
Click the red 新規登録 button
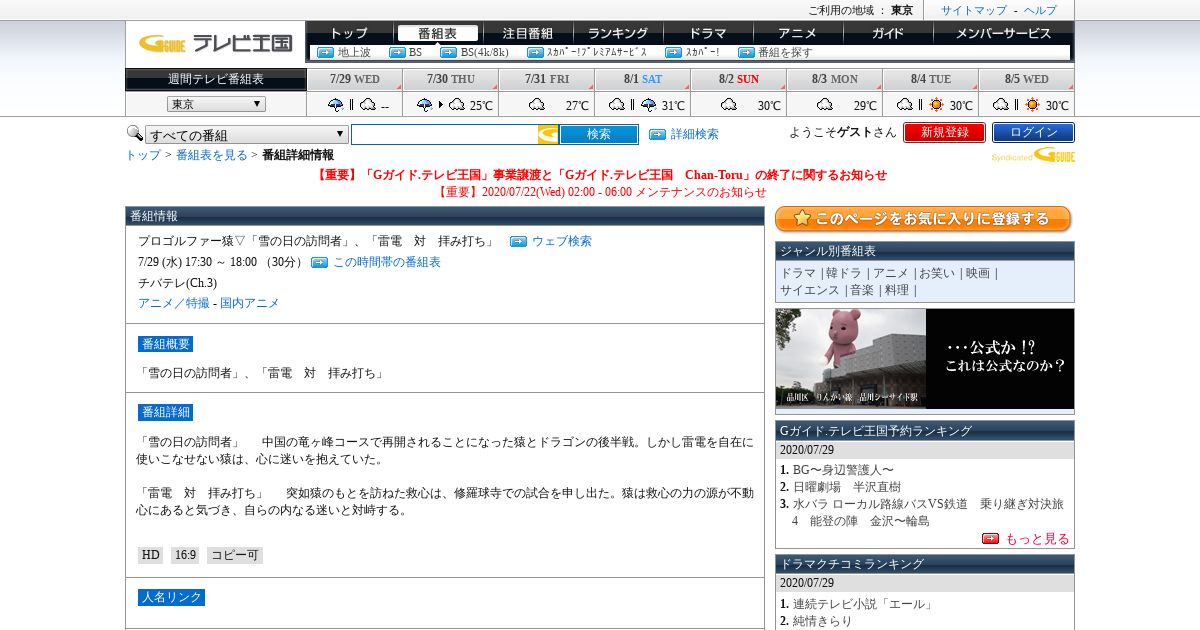coord(944,132)
